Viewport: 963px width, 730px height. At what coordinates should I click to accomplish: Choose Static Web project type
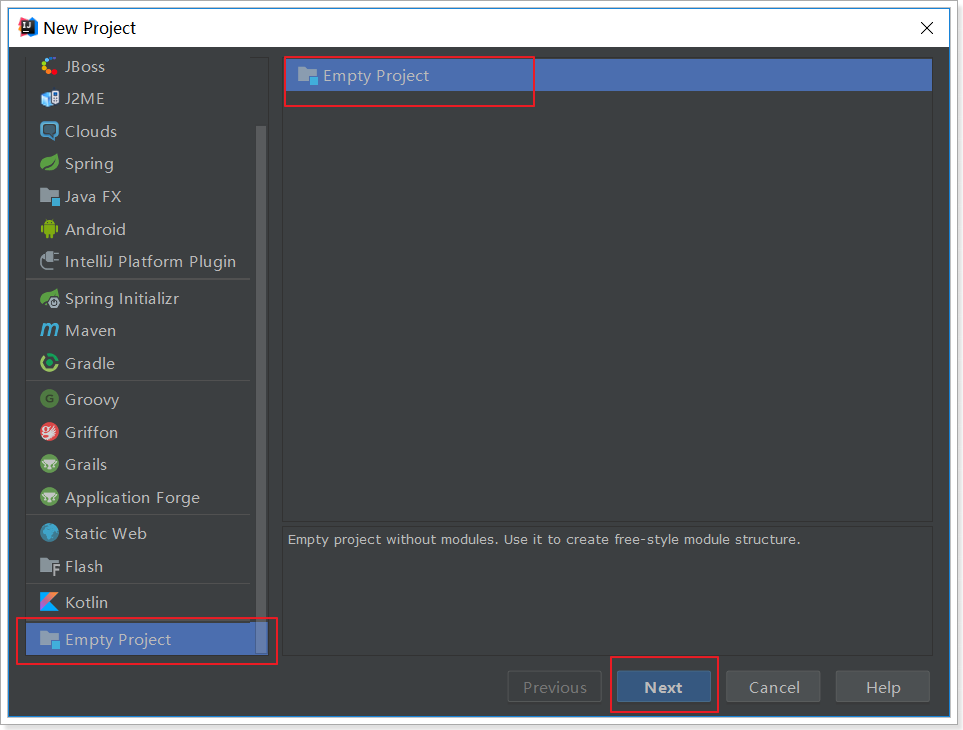tap(140, 533)
